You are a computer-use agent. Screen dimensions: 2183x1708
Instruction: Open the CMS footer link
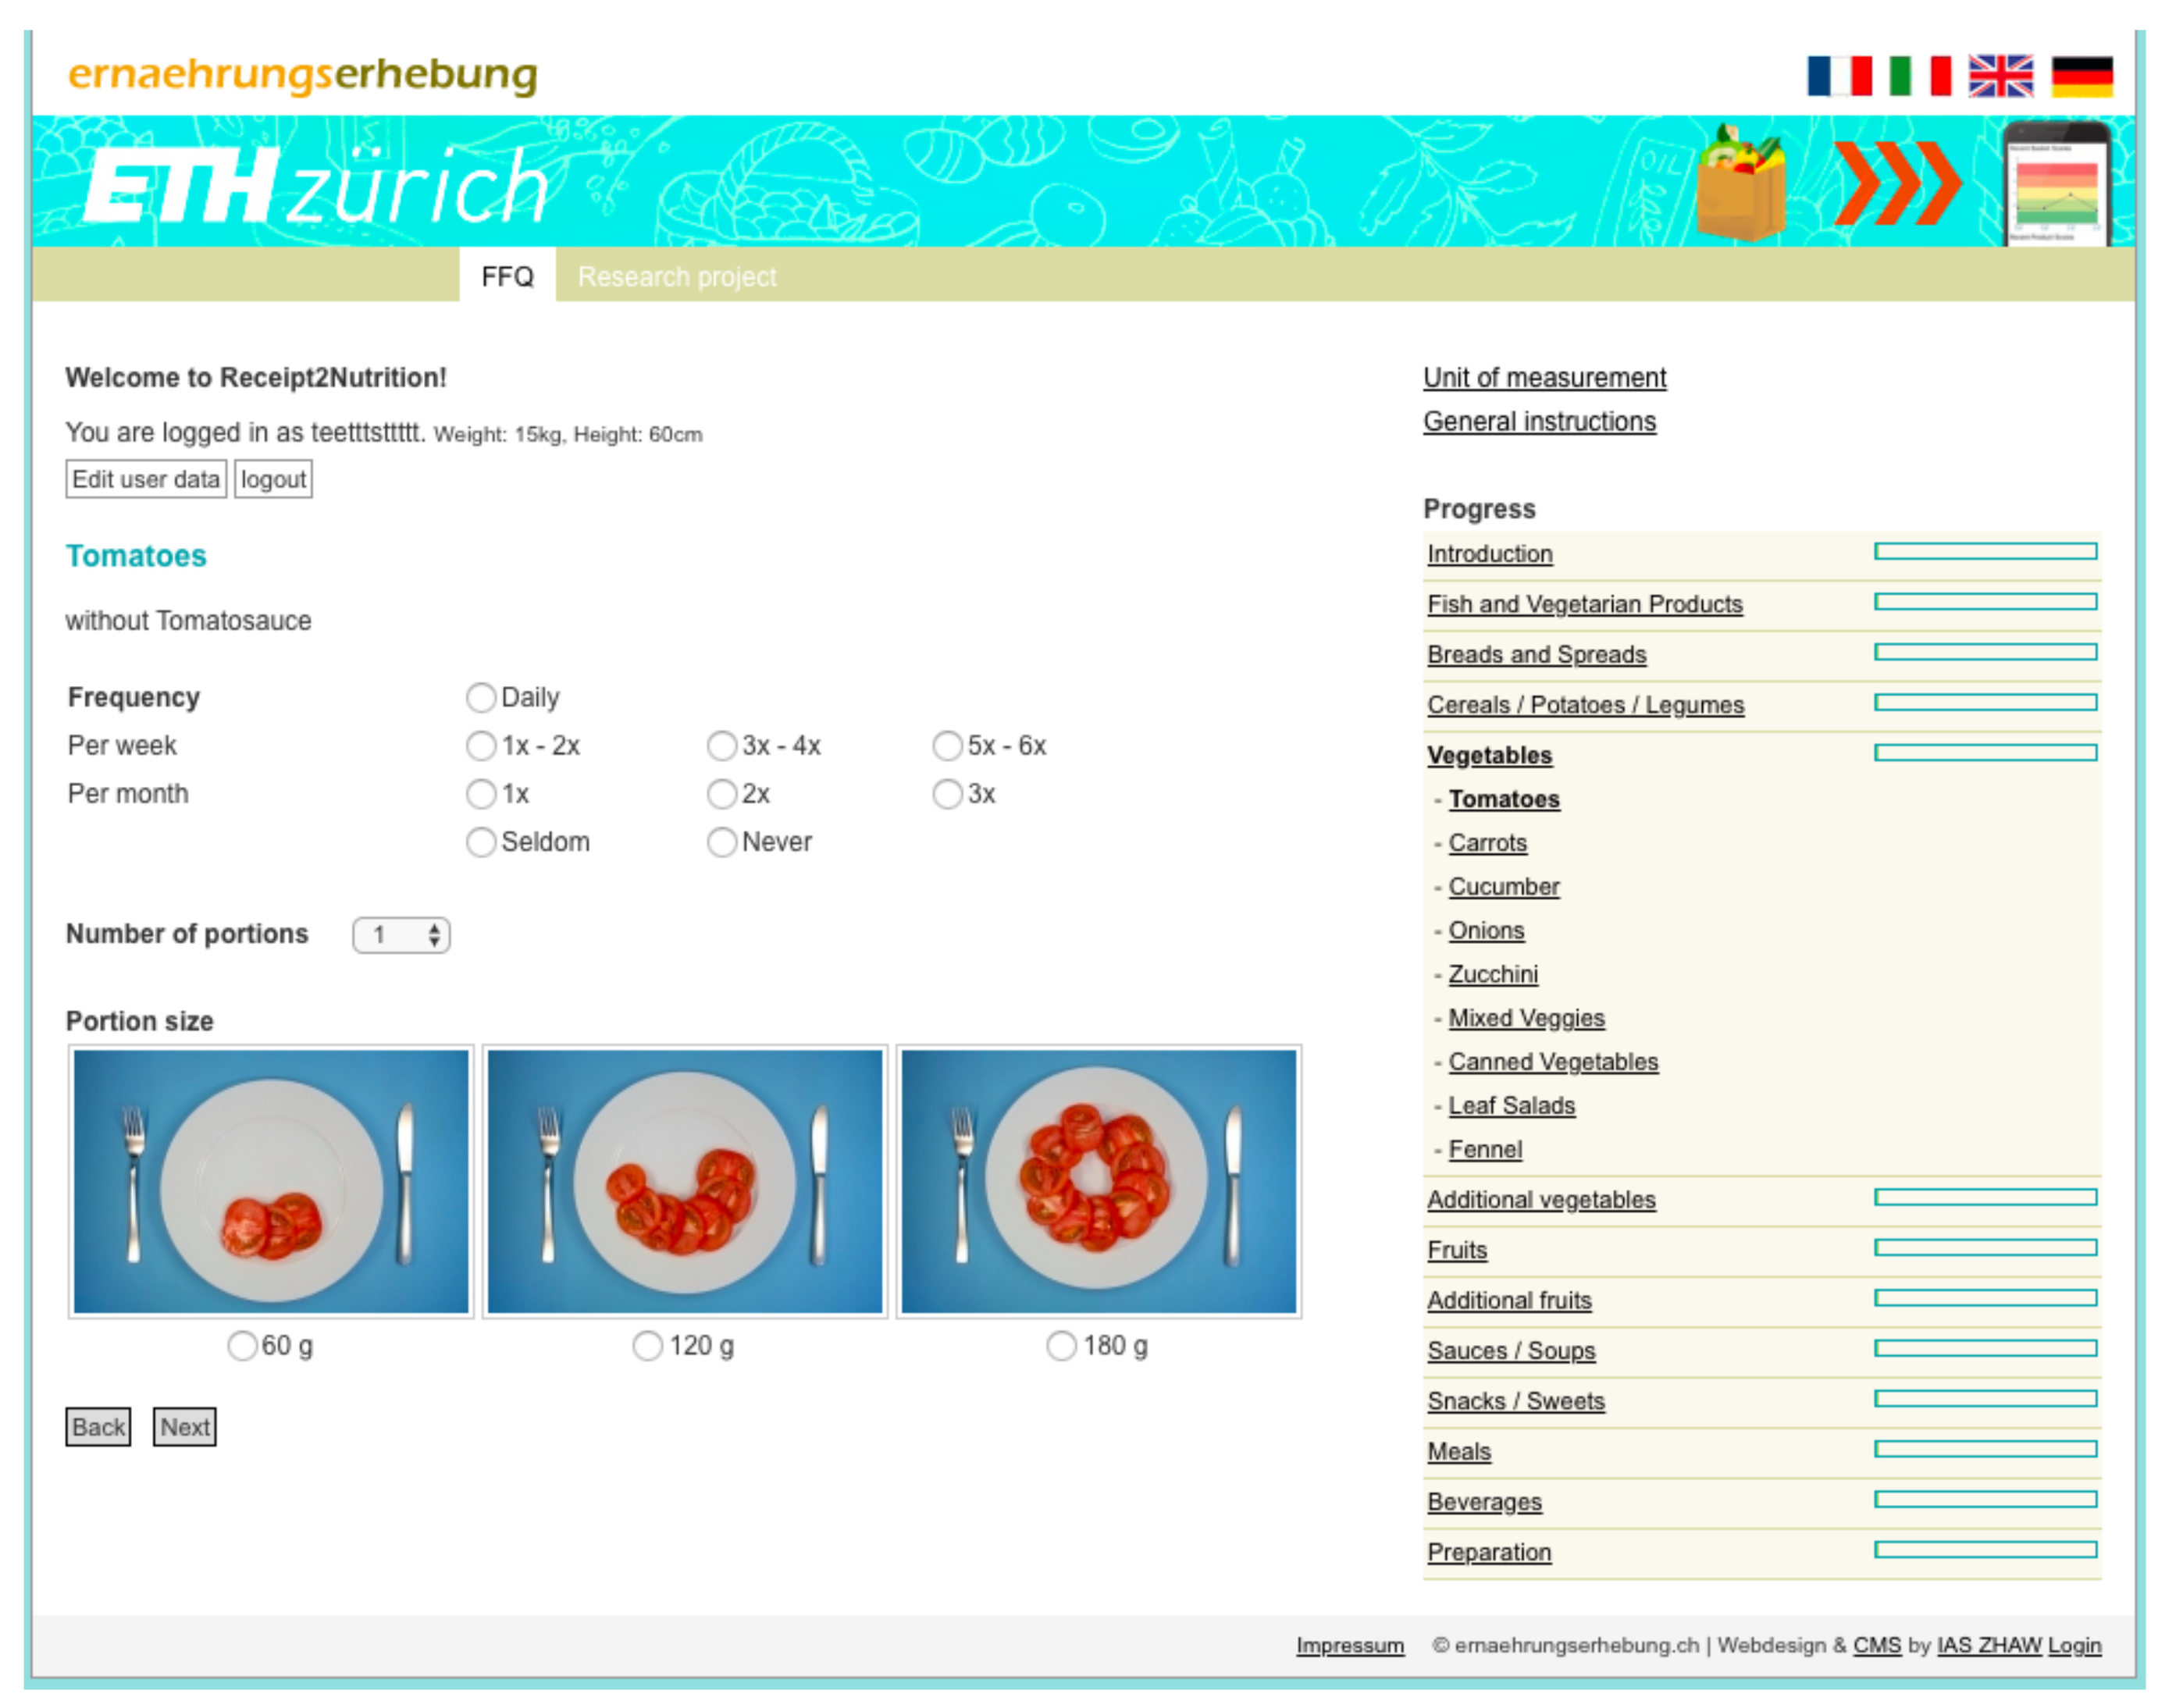coord(1877,1645)
